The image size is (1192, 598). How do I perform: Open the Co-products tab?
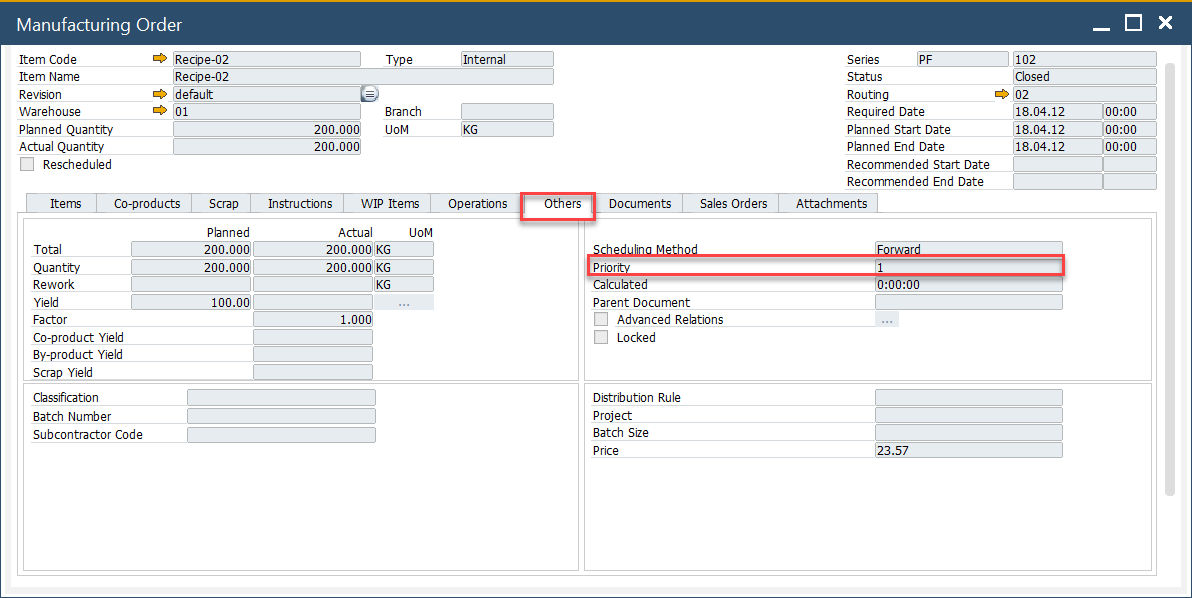(x=147, y=204)
